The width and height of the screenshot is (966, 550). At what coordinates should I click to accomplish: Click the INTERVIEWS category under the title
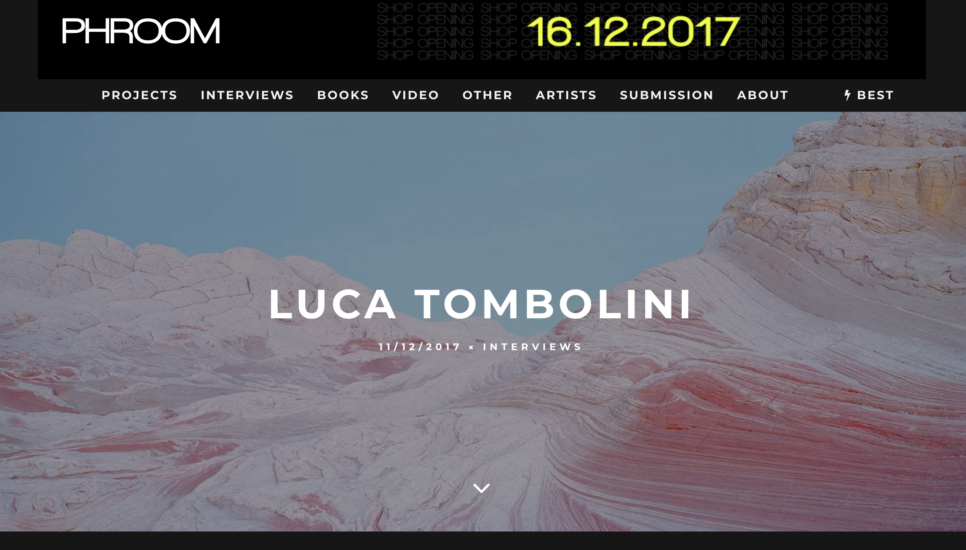532,347
